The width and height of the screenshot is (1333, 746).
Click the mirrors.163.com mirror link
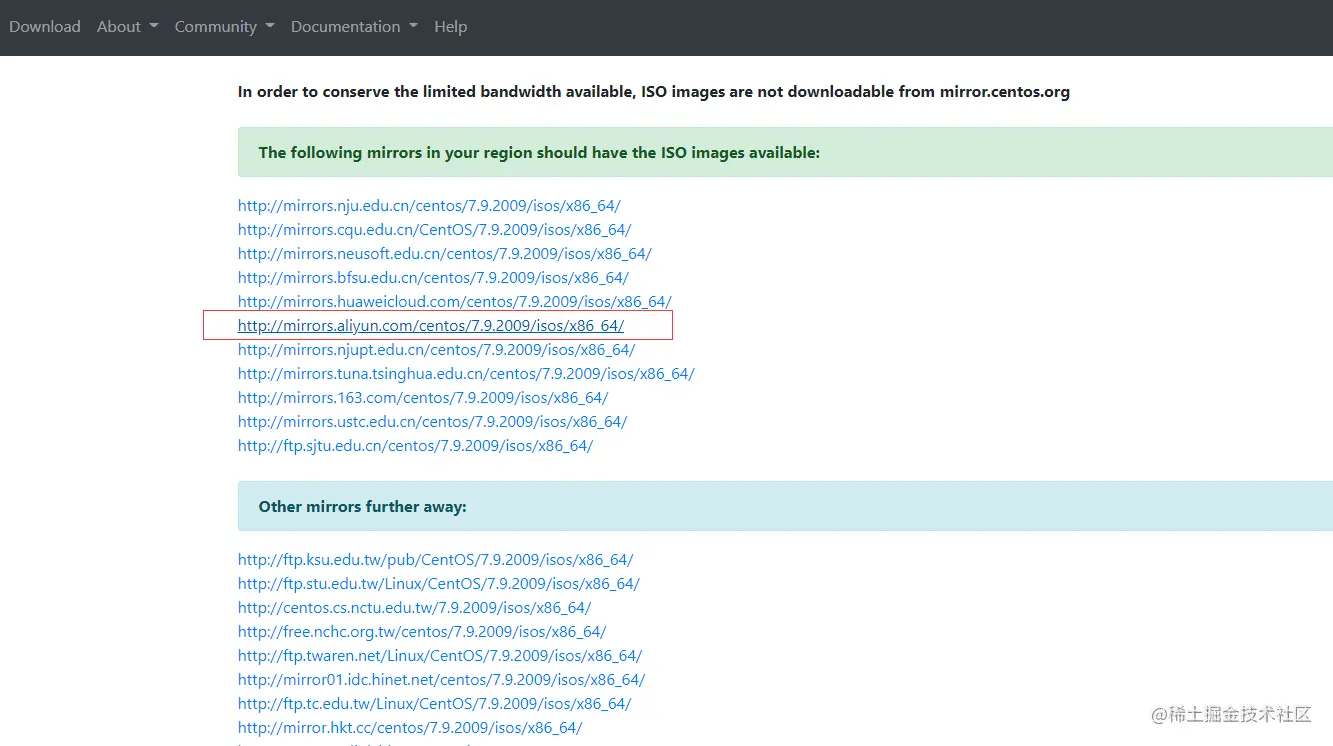(423, 398)
